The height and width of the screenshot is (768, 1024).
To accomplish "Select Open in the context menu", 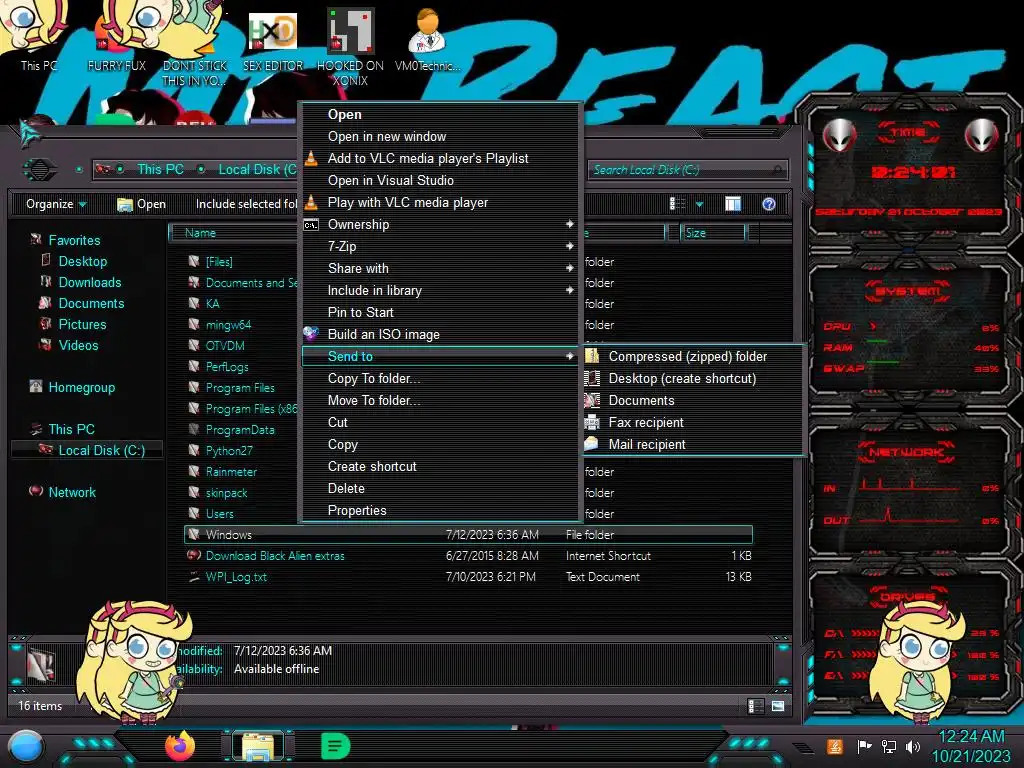I will [x=441, y=114].
